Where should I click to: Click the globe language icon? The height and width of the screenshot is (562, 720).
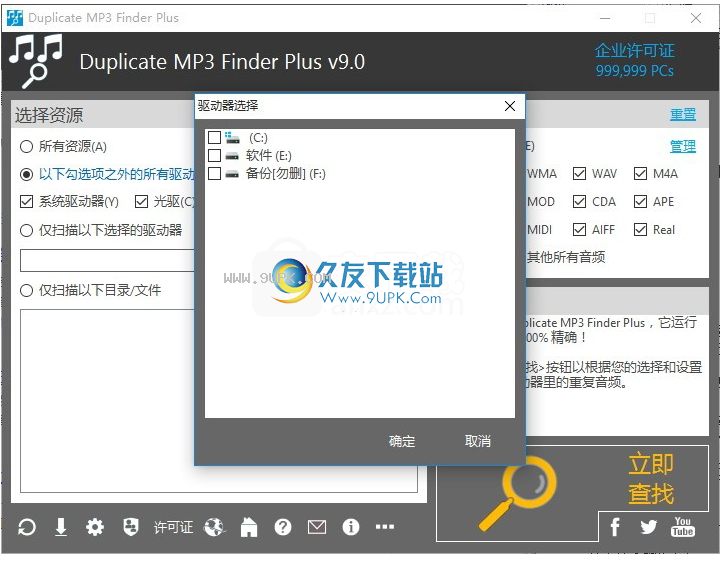click(214, 527)
